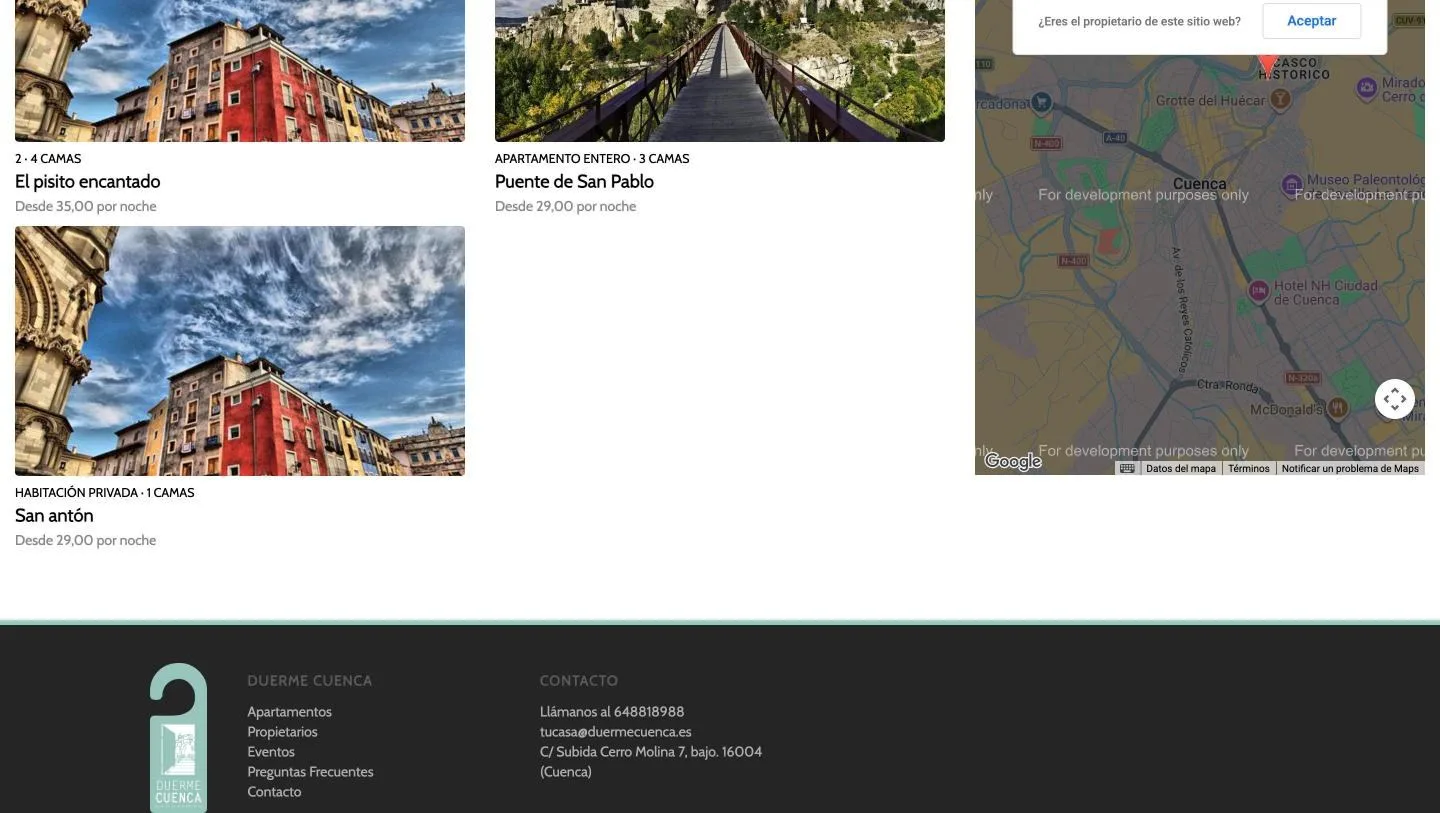Image resolution: width=1440 pixels, height=813 pixels.
Task: Click the El pisito encantado photo
Action: coord(240,70)
